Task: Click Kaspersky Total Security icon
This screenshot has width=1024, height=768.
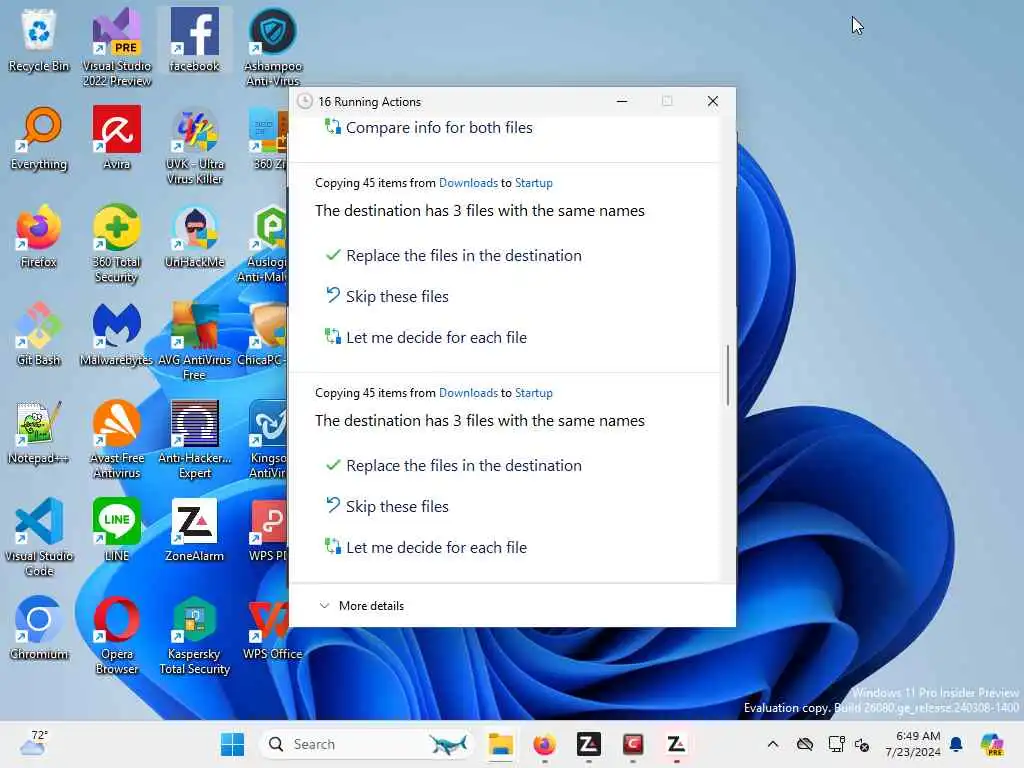Action: 195,635
